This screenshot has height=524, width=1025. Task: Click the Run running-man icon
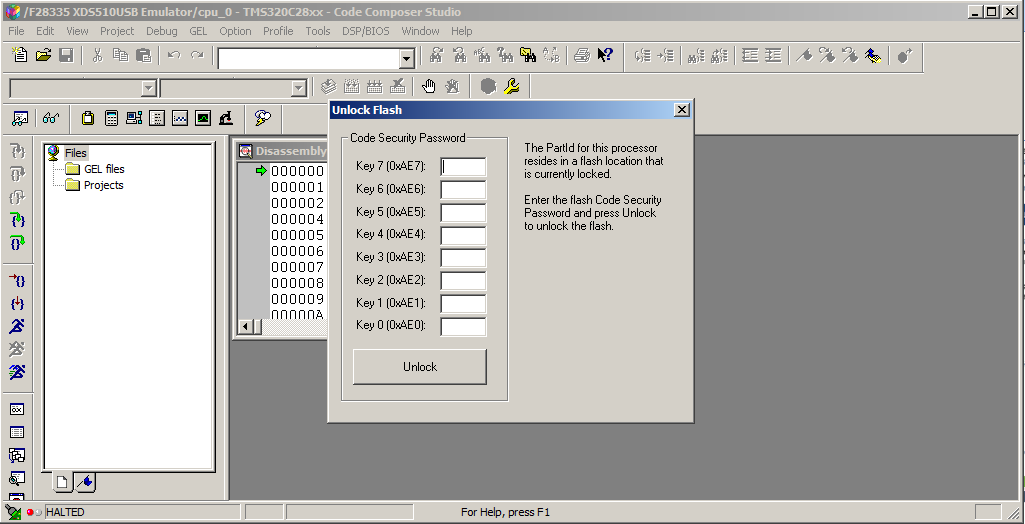(x=18, y=326)
